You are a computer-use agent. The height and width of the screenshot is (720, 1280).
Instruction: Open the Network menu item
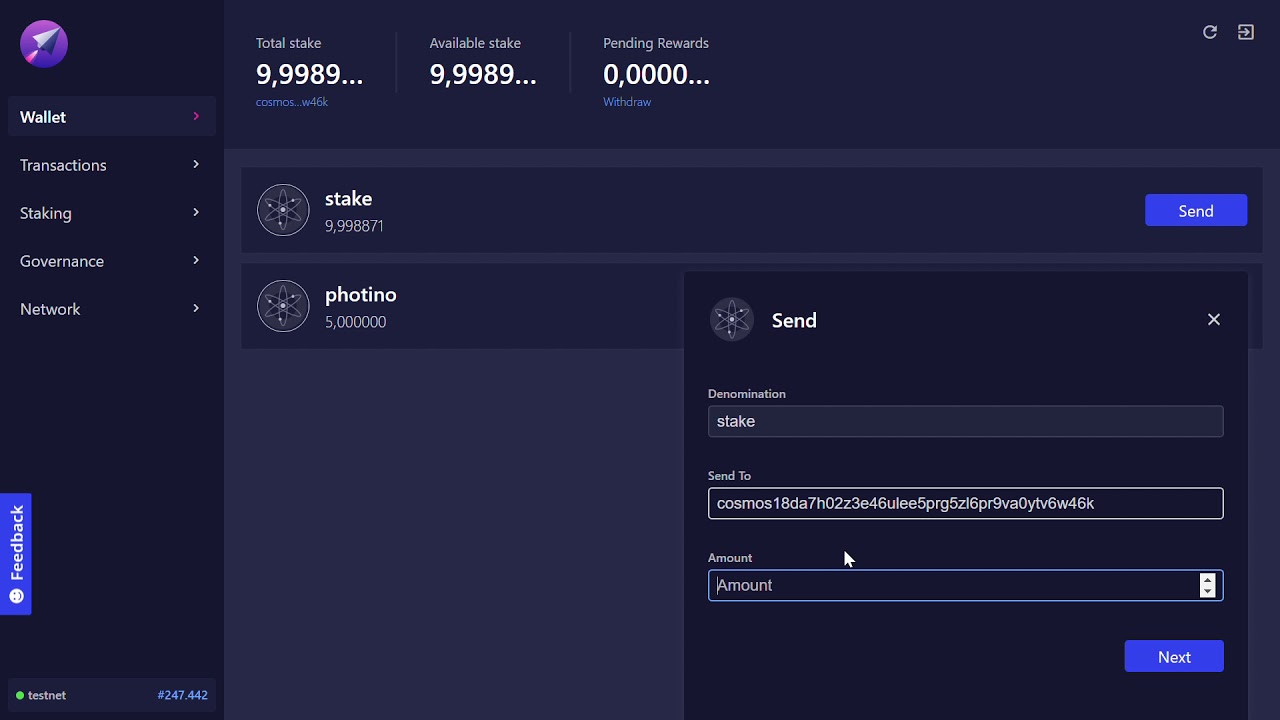111,309
